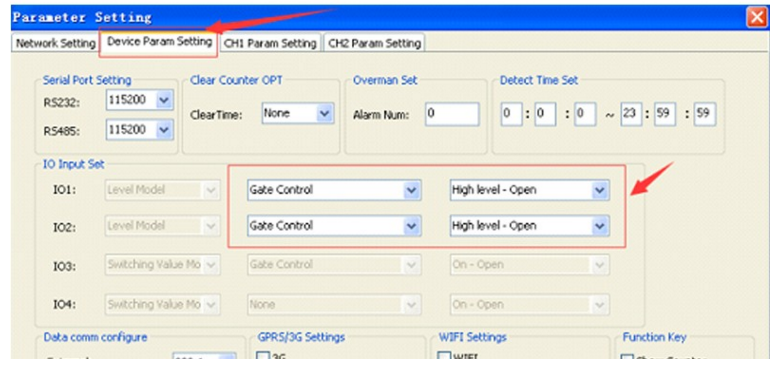
Task: Toggle the Function Key checkbox
Action: [629, 359]
